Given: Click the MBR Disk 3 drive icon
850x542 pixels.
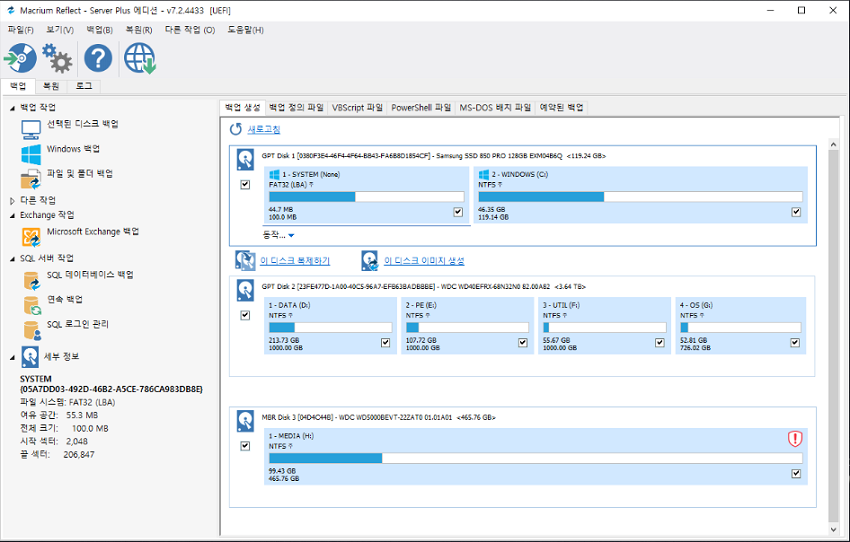Looking at the screenshot, I should (x=245, y=421).
